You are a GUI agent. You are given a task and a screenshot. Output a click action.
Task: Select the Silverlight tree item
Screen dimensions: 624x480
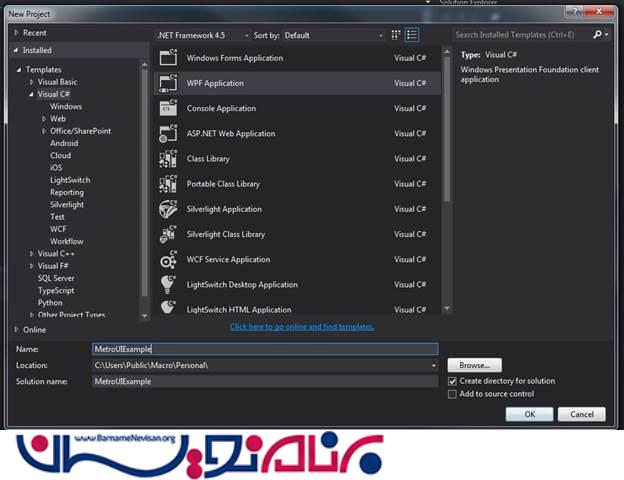click(67, 205)
